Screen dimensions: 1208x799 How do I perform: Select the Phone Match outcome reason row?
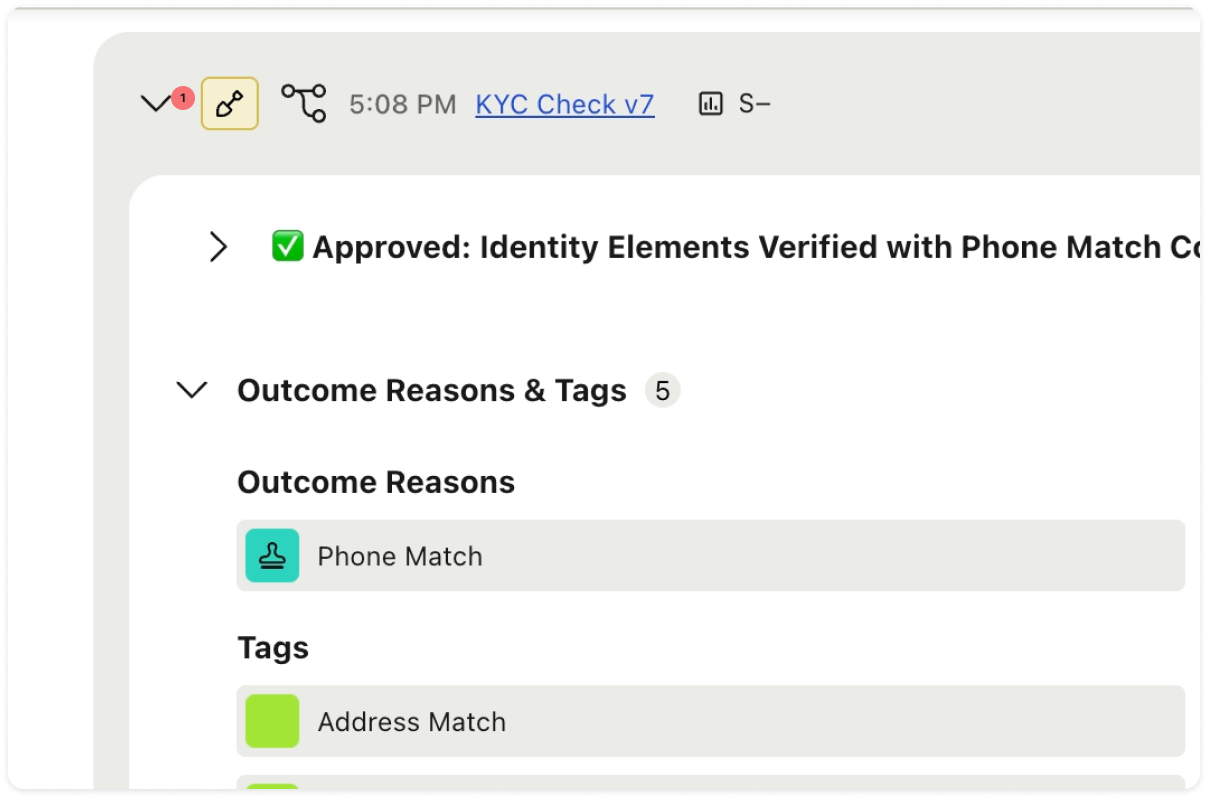tap(711, 556)
